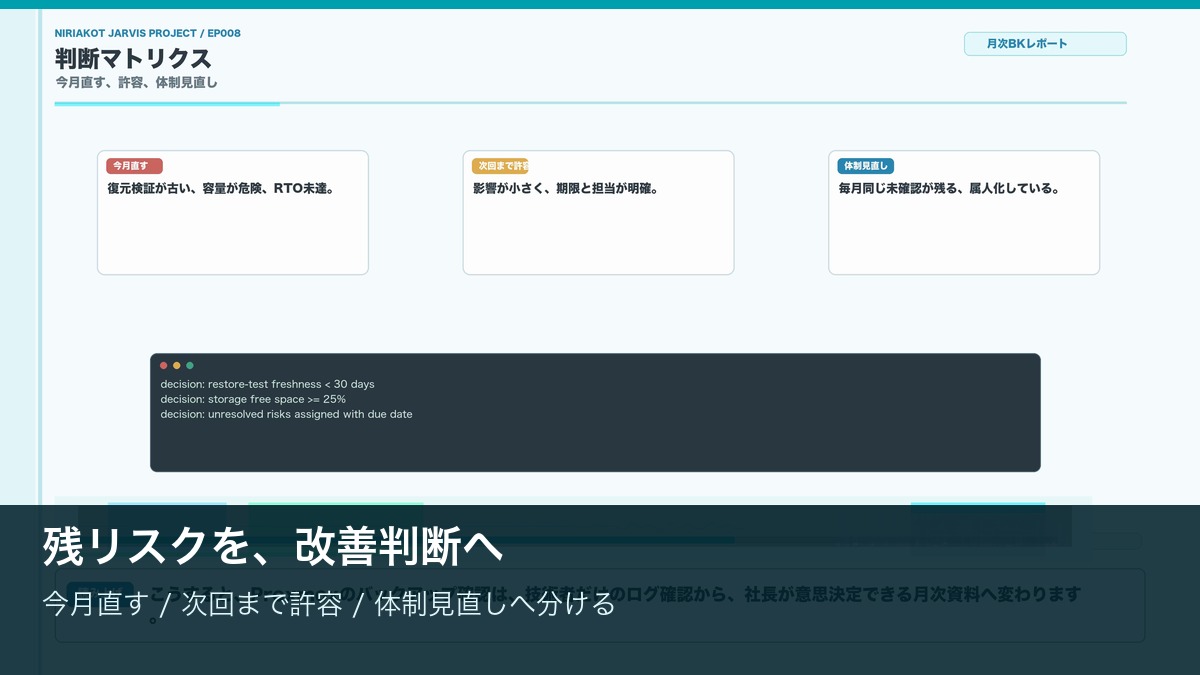Screen dimensions: 1200x675
Task: Open the card about 毎月同じ未確認が残る
Action: click(x=964, y=212)
